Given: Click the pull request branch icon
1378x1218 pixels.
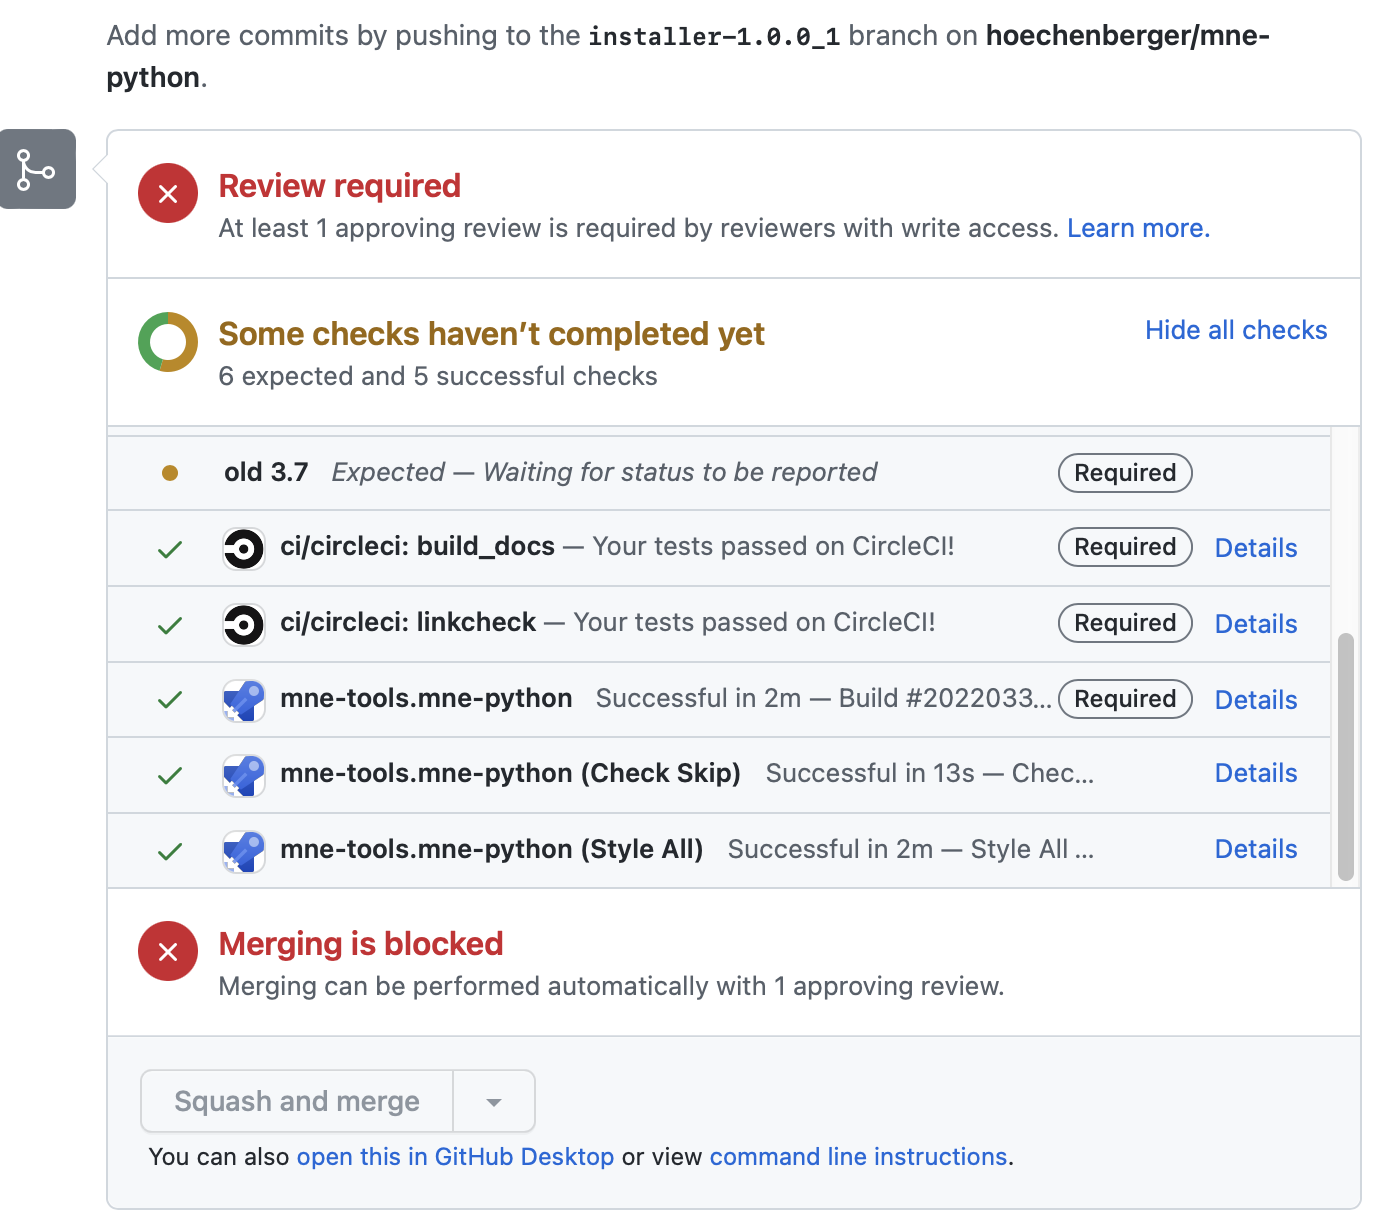Looking at the screenshot, I should (x=37, y=169).
